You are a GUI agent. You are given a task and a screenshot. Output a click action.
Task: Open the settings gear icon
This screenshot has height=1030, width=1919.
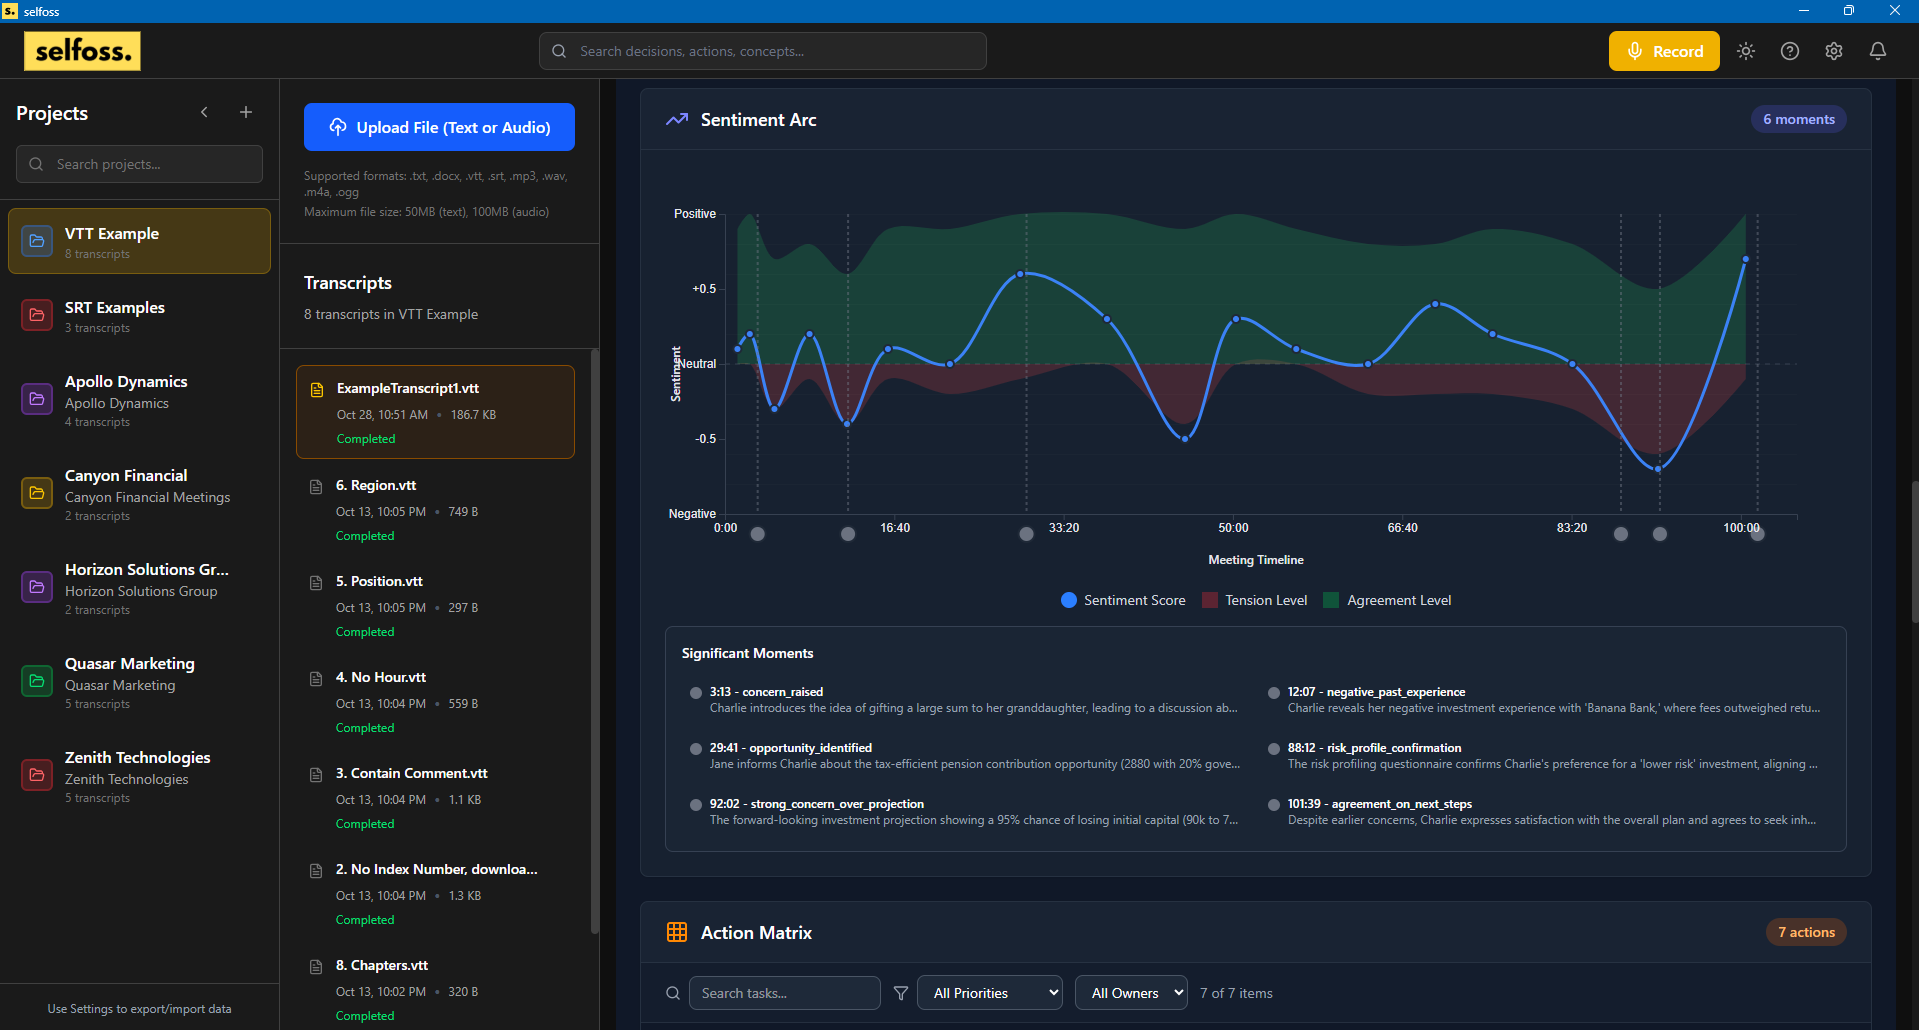click(x=1834, y=51)
